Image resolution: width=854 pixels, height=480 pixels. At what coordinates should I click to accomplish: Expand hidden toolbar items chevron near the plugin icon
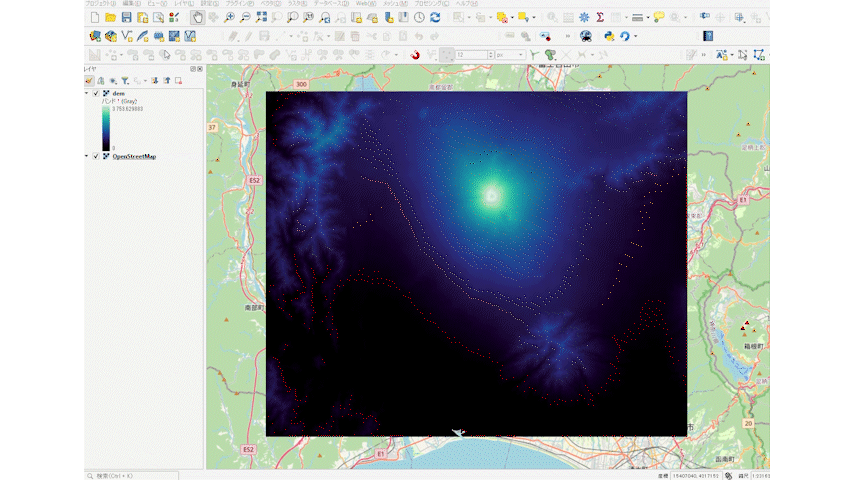tap(568, 36)
